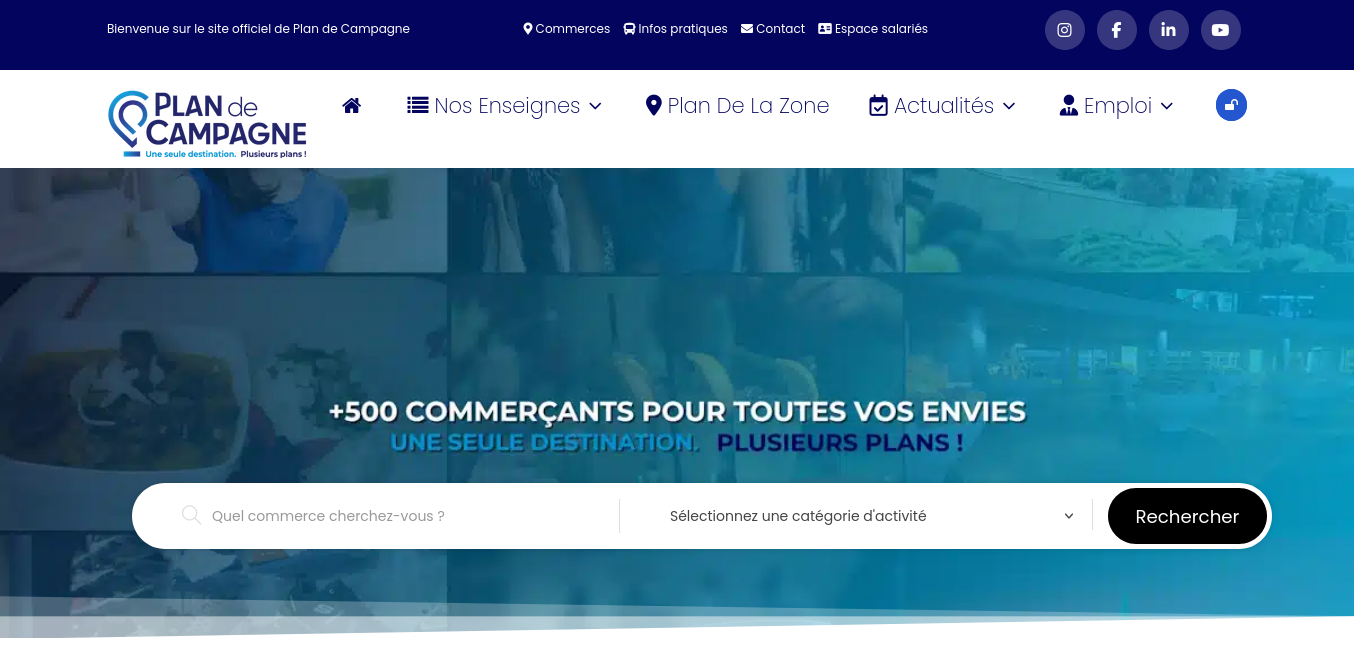Image resolution: width=1366 pixels, height=651 pixels.
Task: Click the Commerces top link
Action: [x=567, y=29]
